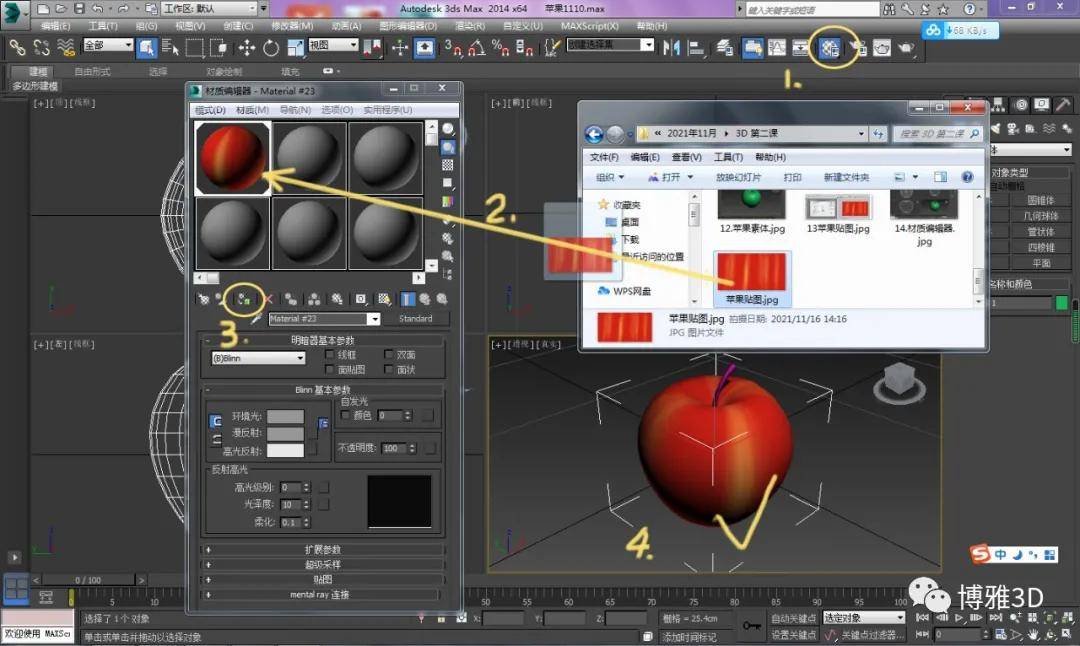
Task: Click the back arrow in the Explorer window
Action: (594, 134)
